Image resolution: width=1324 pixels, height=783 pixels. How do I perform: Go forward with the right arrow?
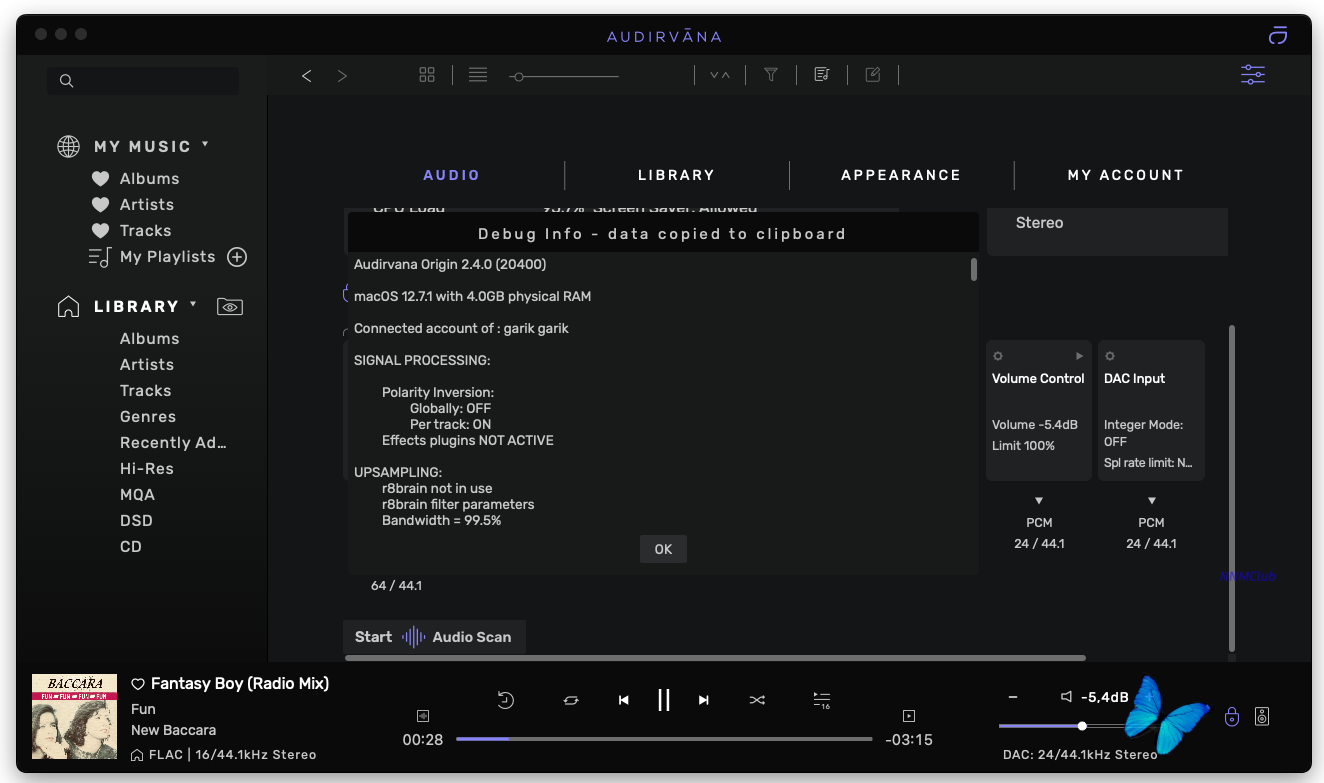point(342,76)
